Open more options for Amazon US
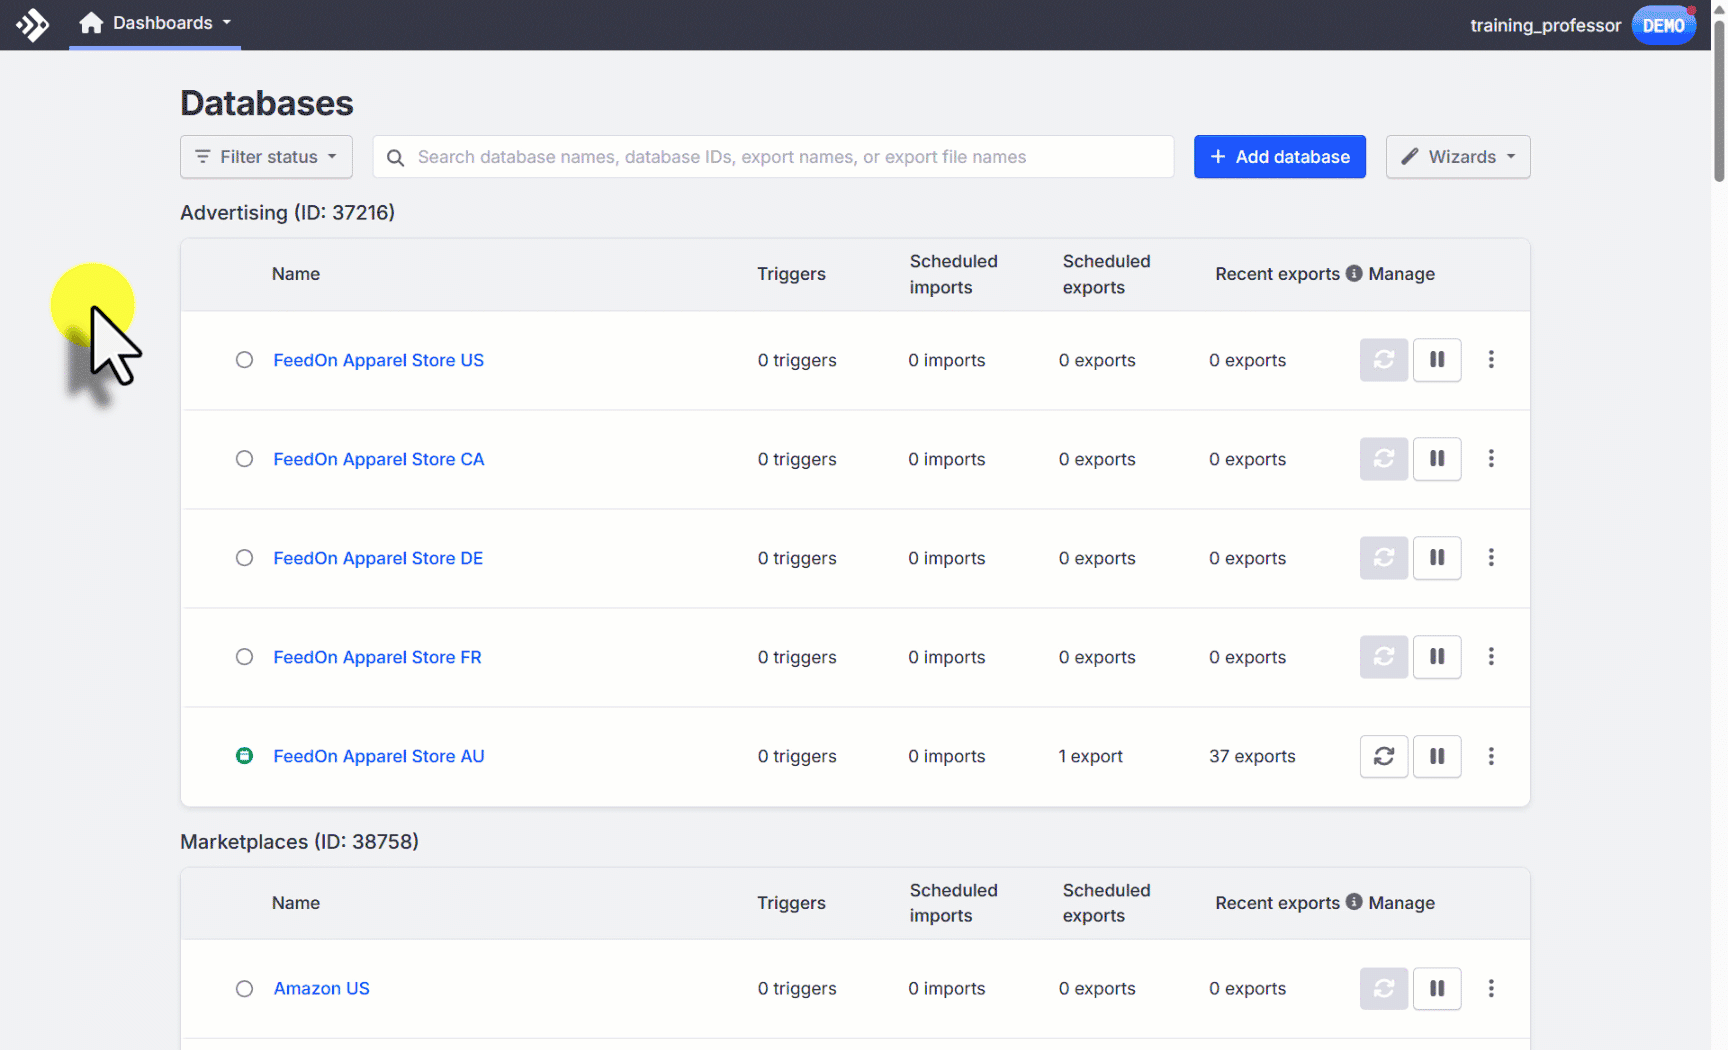This screenshot has height=1050, width=1728. tap(1491, 988)
